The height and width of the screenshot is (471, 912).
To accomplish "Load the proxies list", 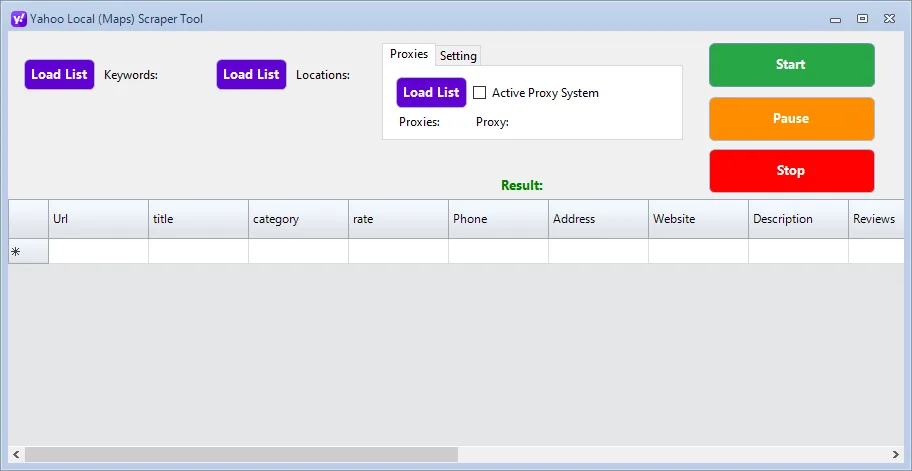I will (x=431, y=93).
